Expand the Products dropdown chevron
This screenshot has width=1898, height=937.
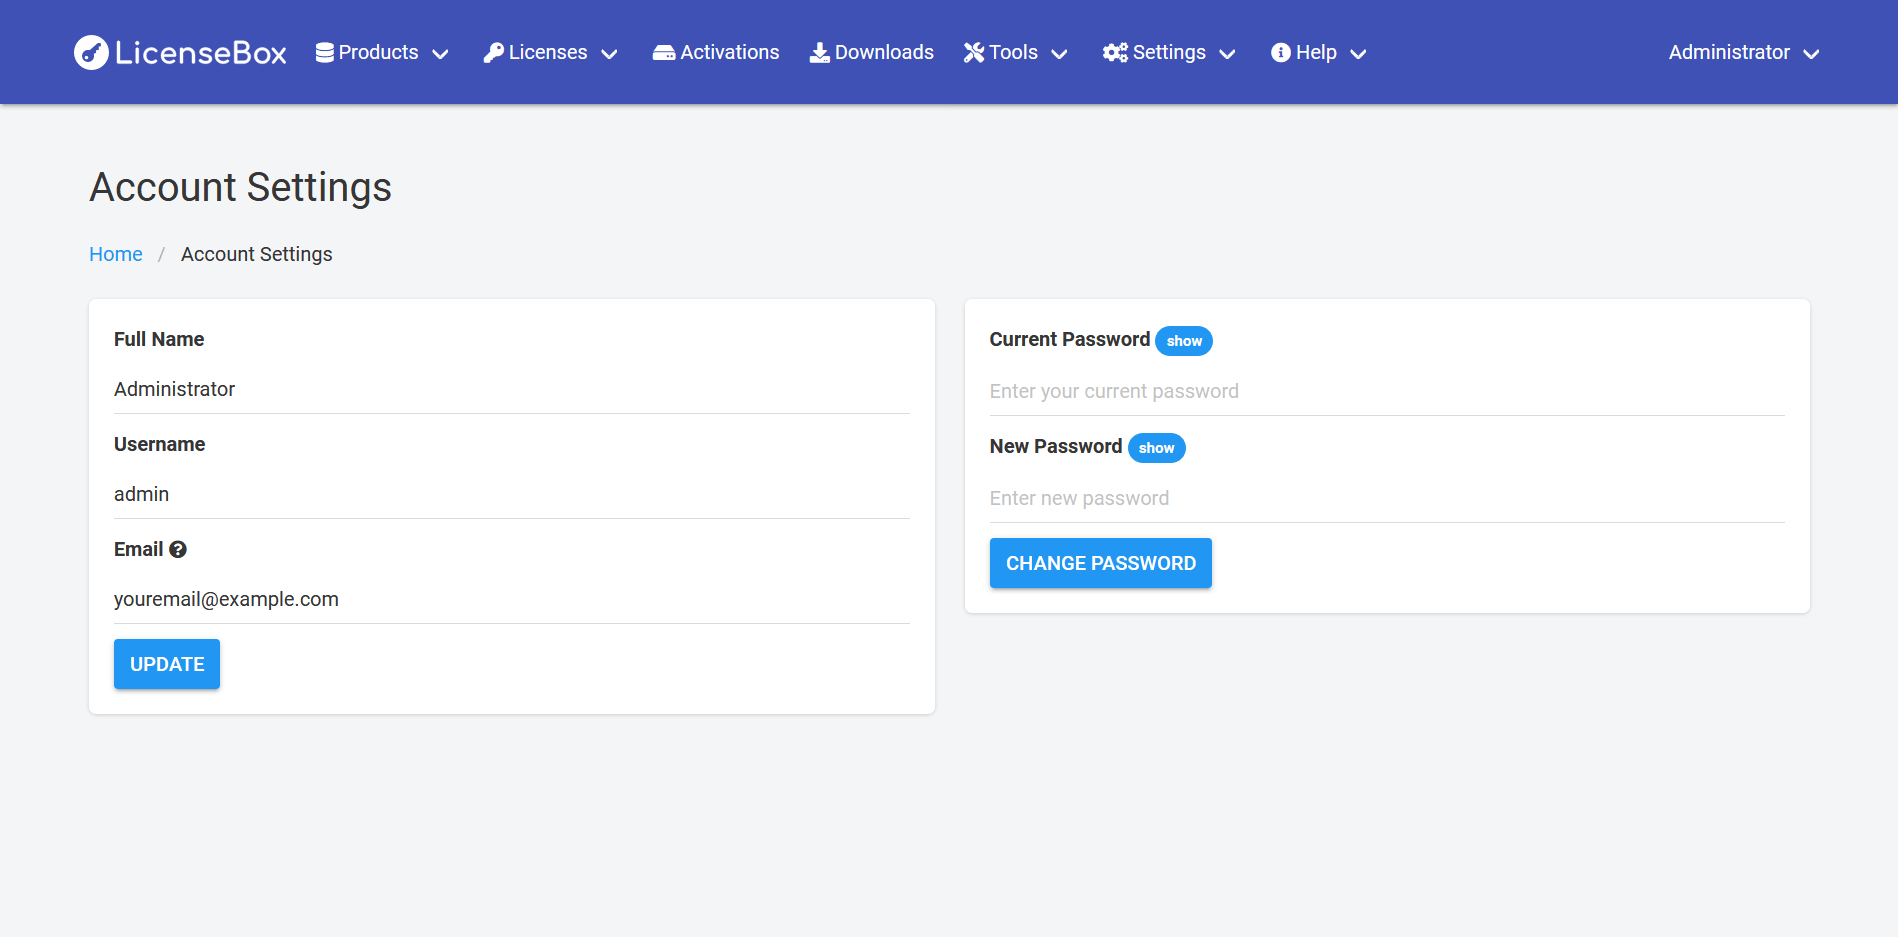pos(440,54)
